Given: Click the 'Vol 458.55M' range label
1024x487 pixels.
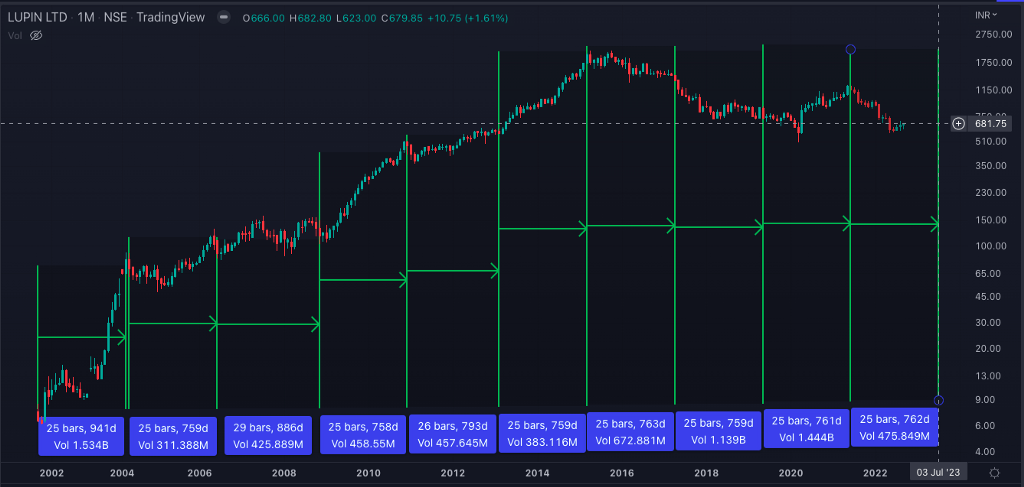Looking at the screenshot, I should point(363,444).
